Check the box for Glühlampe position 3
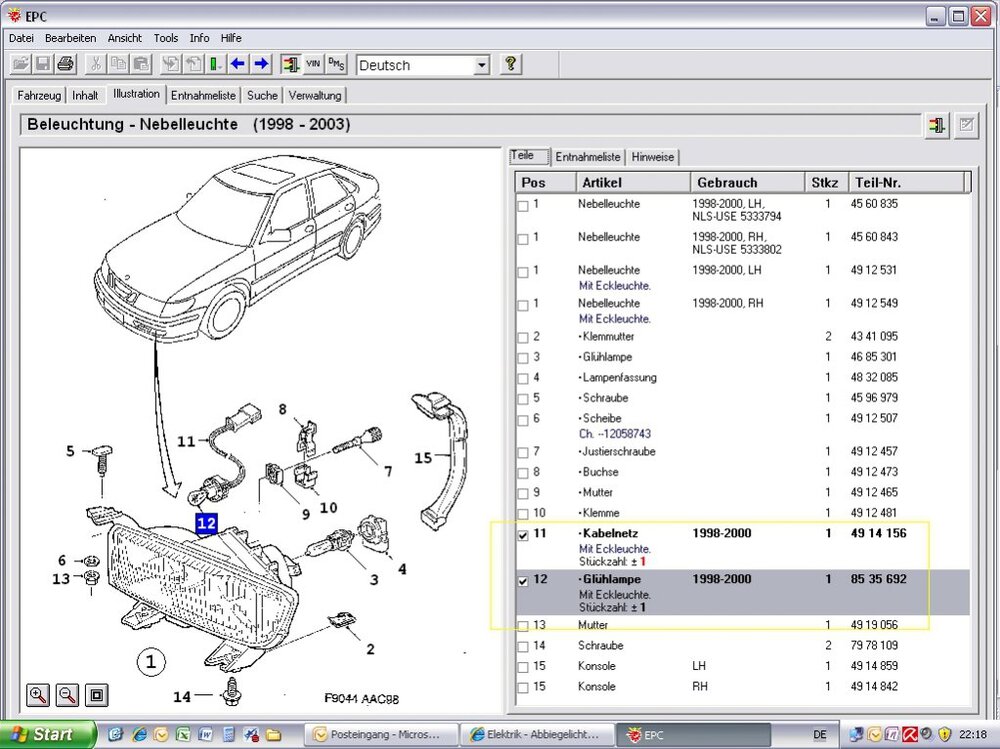This screenshot has height=749, width=1000. tap(523, 358)
